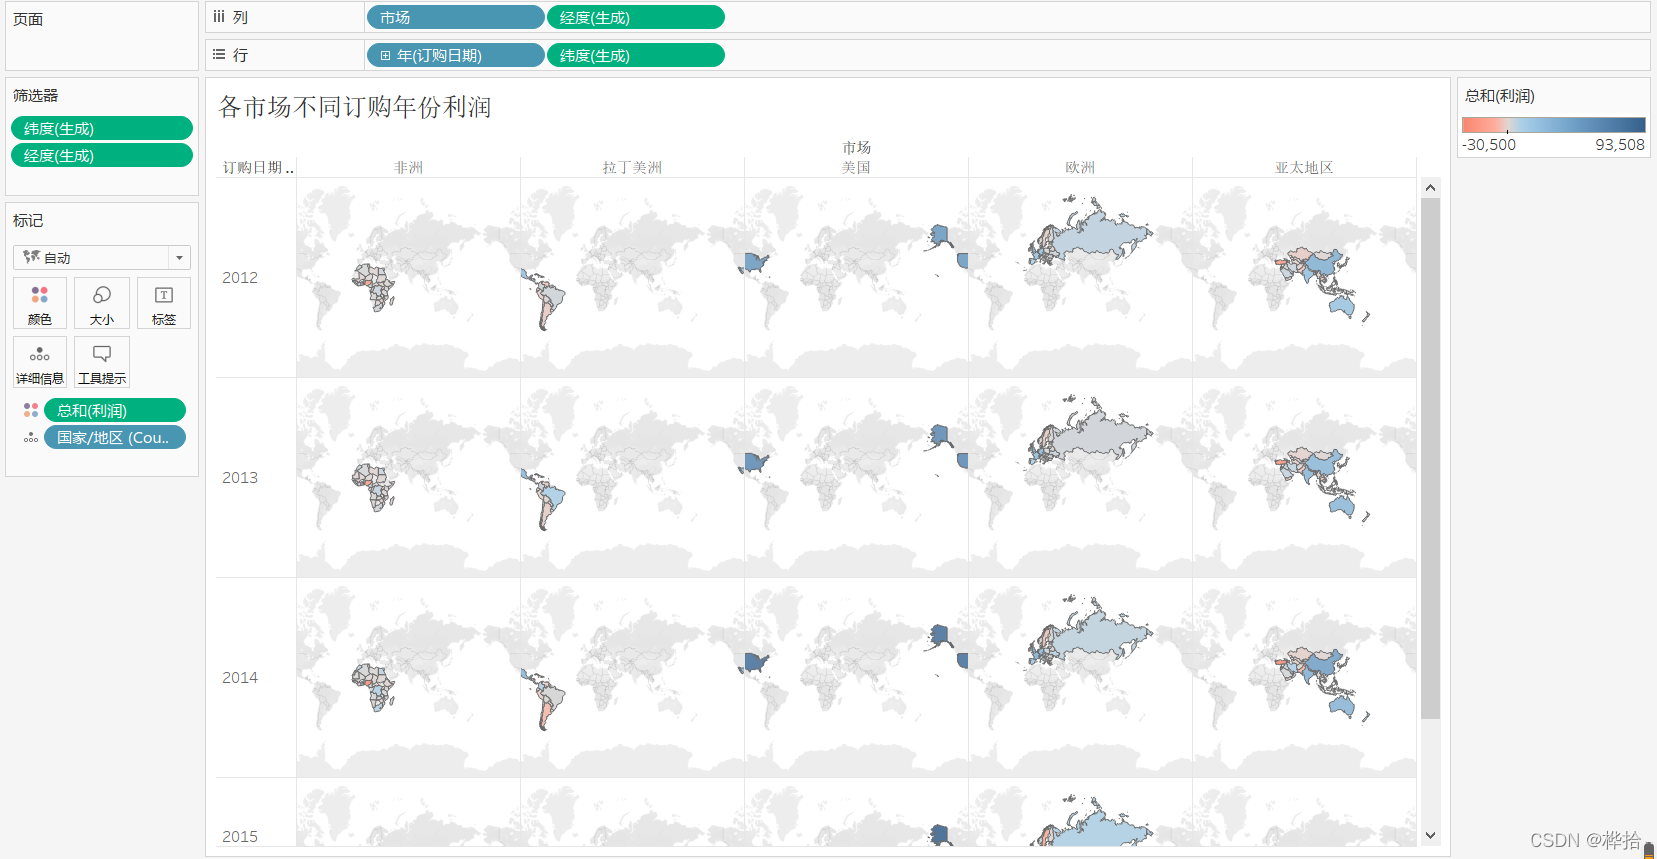
Task: Click the 2012 row label
Action: (x=240, y=277)
